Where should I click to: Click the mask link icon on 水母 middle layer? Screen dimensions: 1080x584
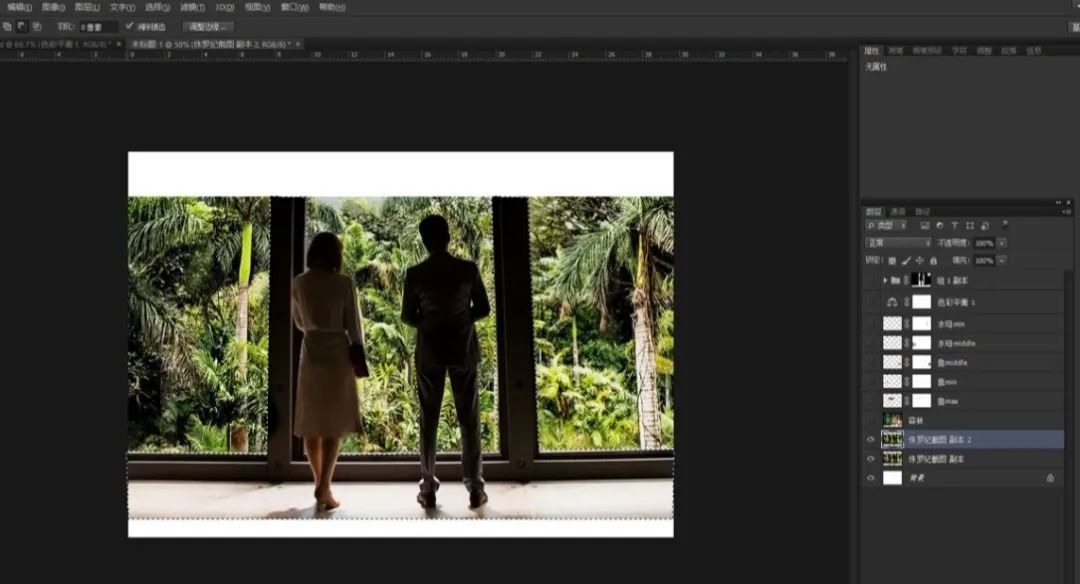pos(907,343)
